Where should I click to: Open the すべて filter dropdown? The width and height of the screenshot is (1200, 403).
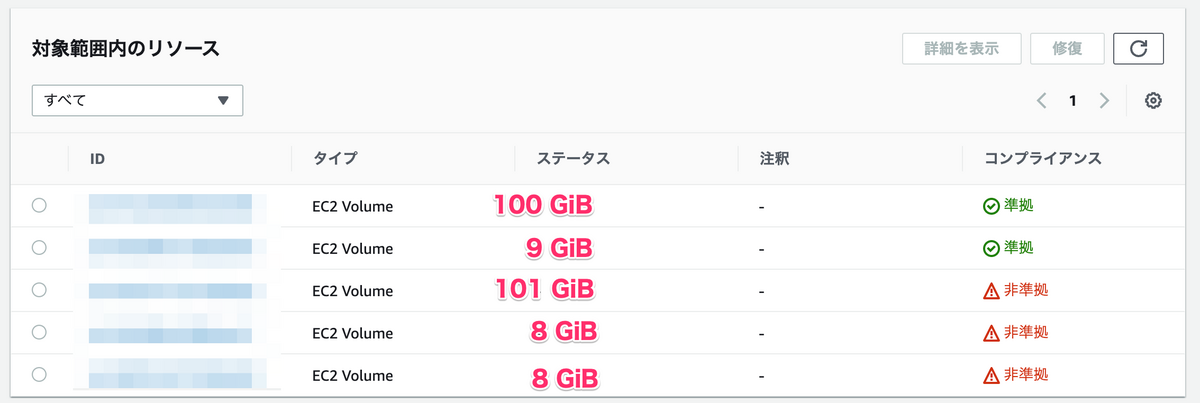(x=138, y=100)
